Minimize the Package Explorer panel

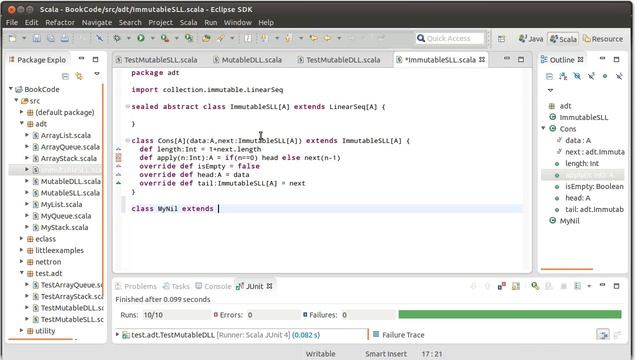click(82, 59)
